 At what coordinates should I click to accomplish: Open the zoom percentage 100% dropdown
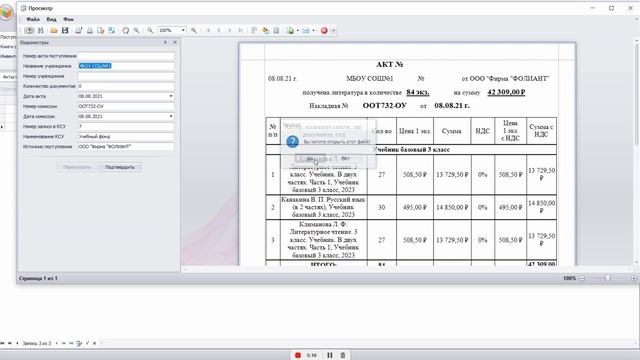tap(183, 30)
